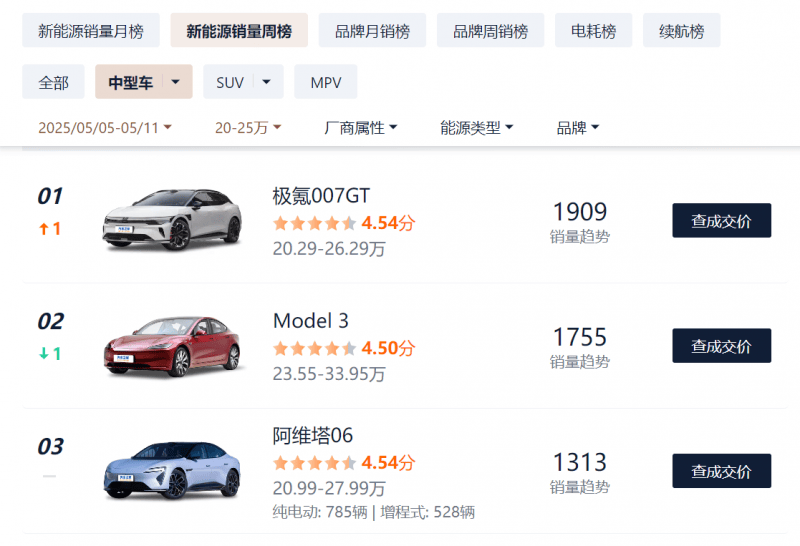Expand the 中型车 dropdown arrow
The image size is (800, 546).
(176, 82)
